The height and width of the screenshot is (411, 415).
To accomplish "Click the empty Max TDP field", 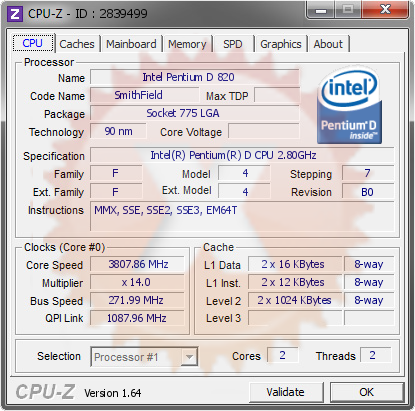I will point(277,95).
